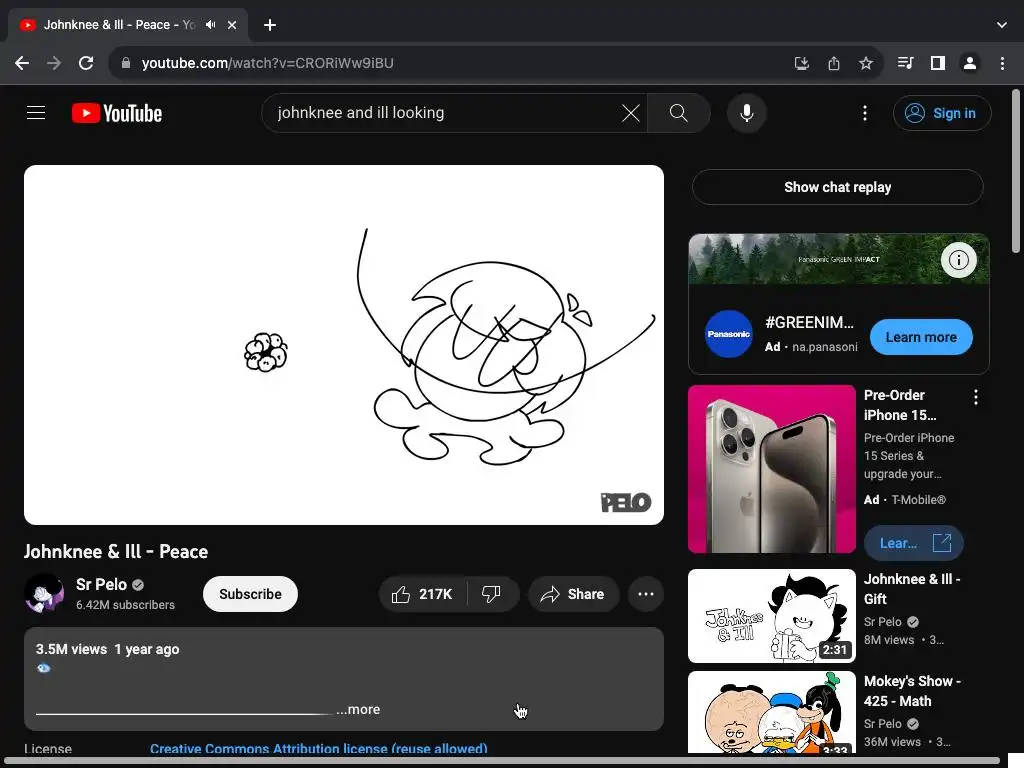Toggle browser side panel
The image size is (1024, 768).
point(938,63)
